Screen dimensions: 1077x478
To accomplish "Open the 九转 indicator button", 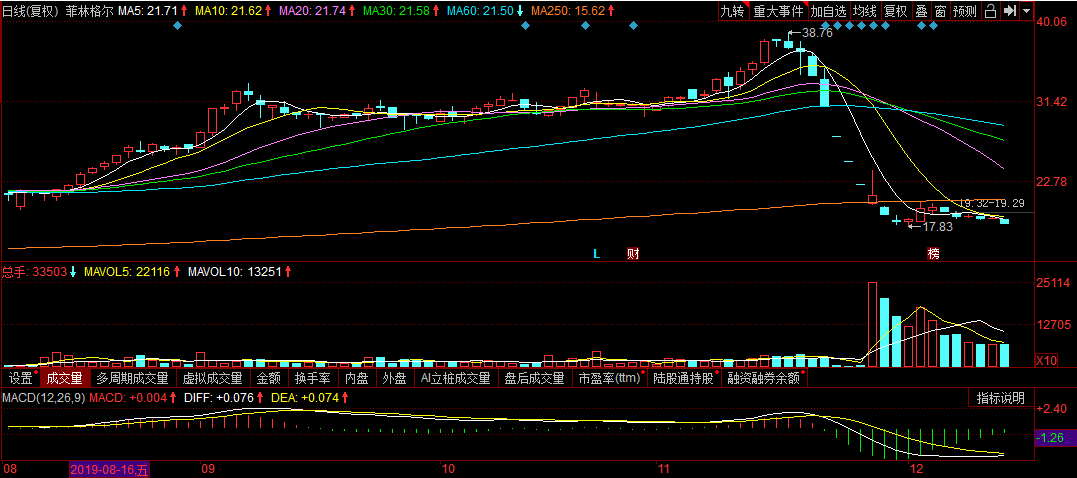I will [x=733, y=11].
